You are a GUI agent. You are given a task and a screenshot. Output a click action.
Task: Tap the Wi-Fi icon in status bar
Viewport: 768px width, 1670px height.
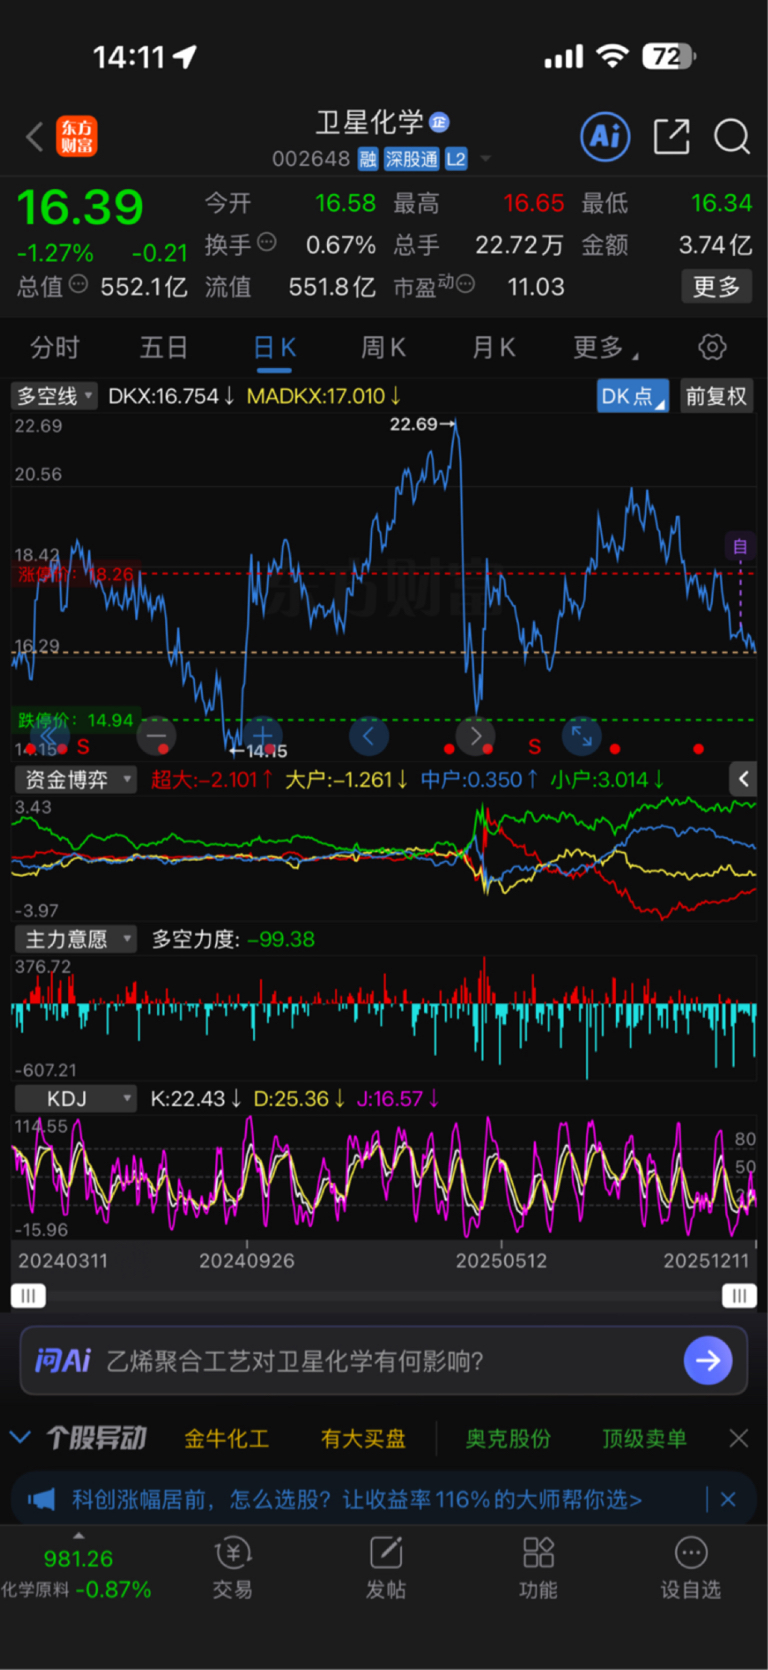(612, 56)
